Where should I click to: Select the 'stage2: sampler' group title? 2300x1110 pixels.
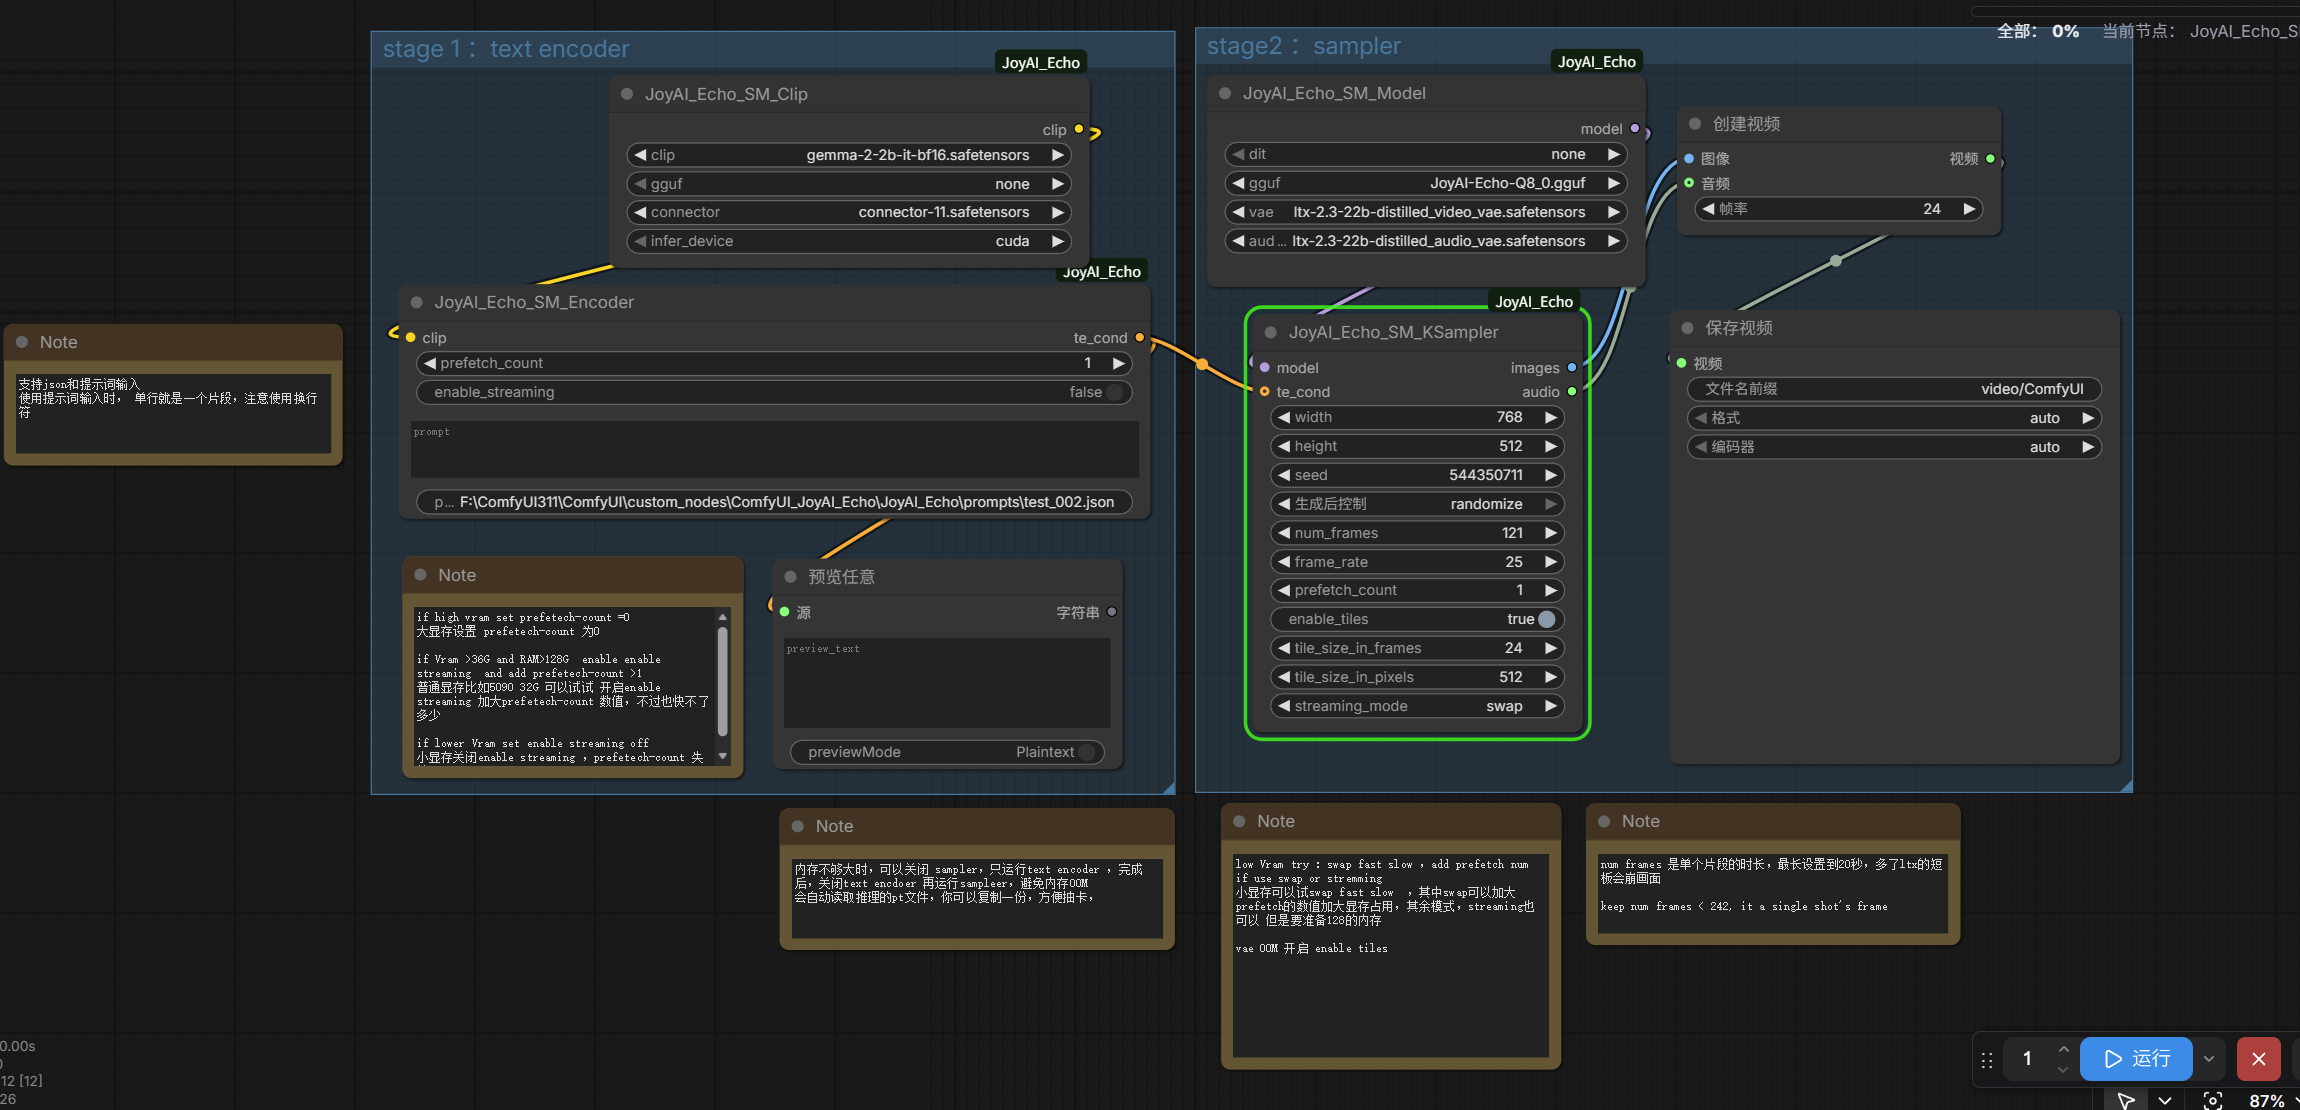point(1303,46)
